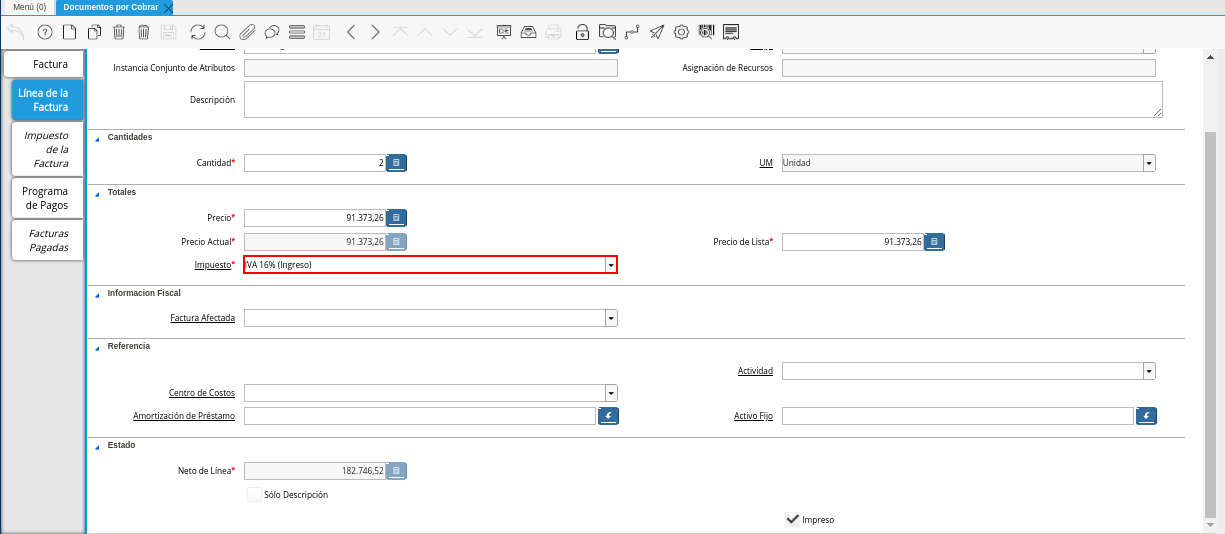The width and height of the screenshot is (1225, 534).
Task: Collapse the Cantidades section
Action: tap(97, 139)
